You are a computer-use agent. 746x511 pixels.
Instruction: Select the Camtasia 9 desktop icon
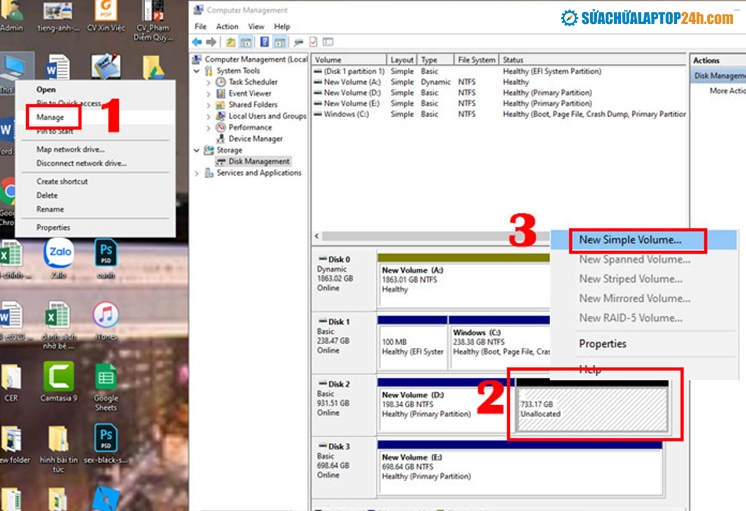point(59,382)
